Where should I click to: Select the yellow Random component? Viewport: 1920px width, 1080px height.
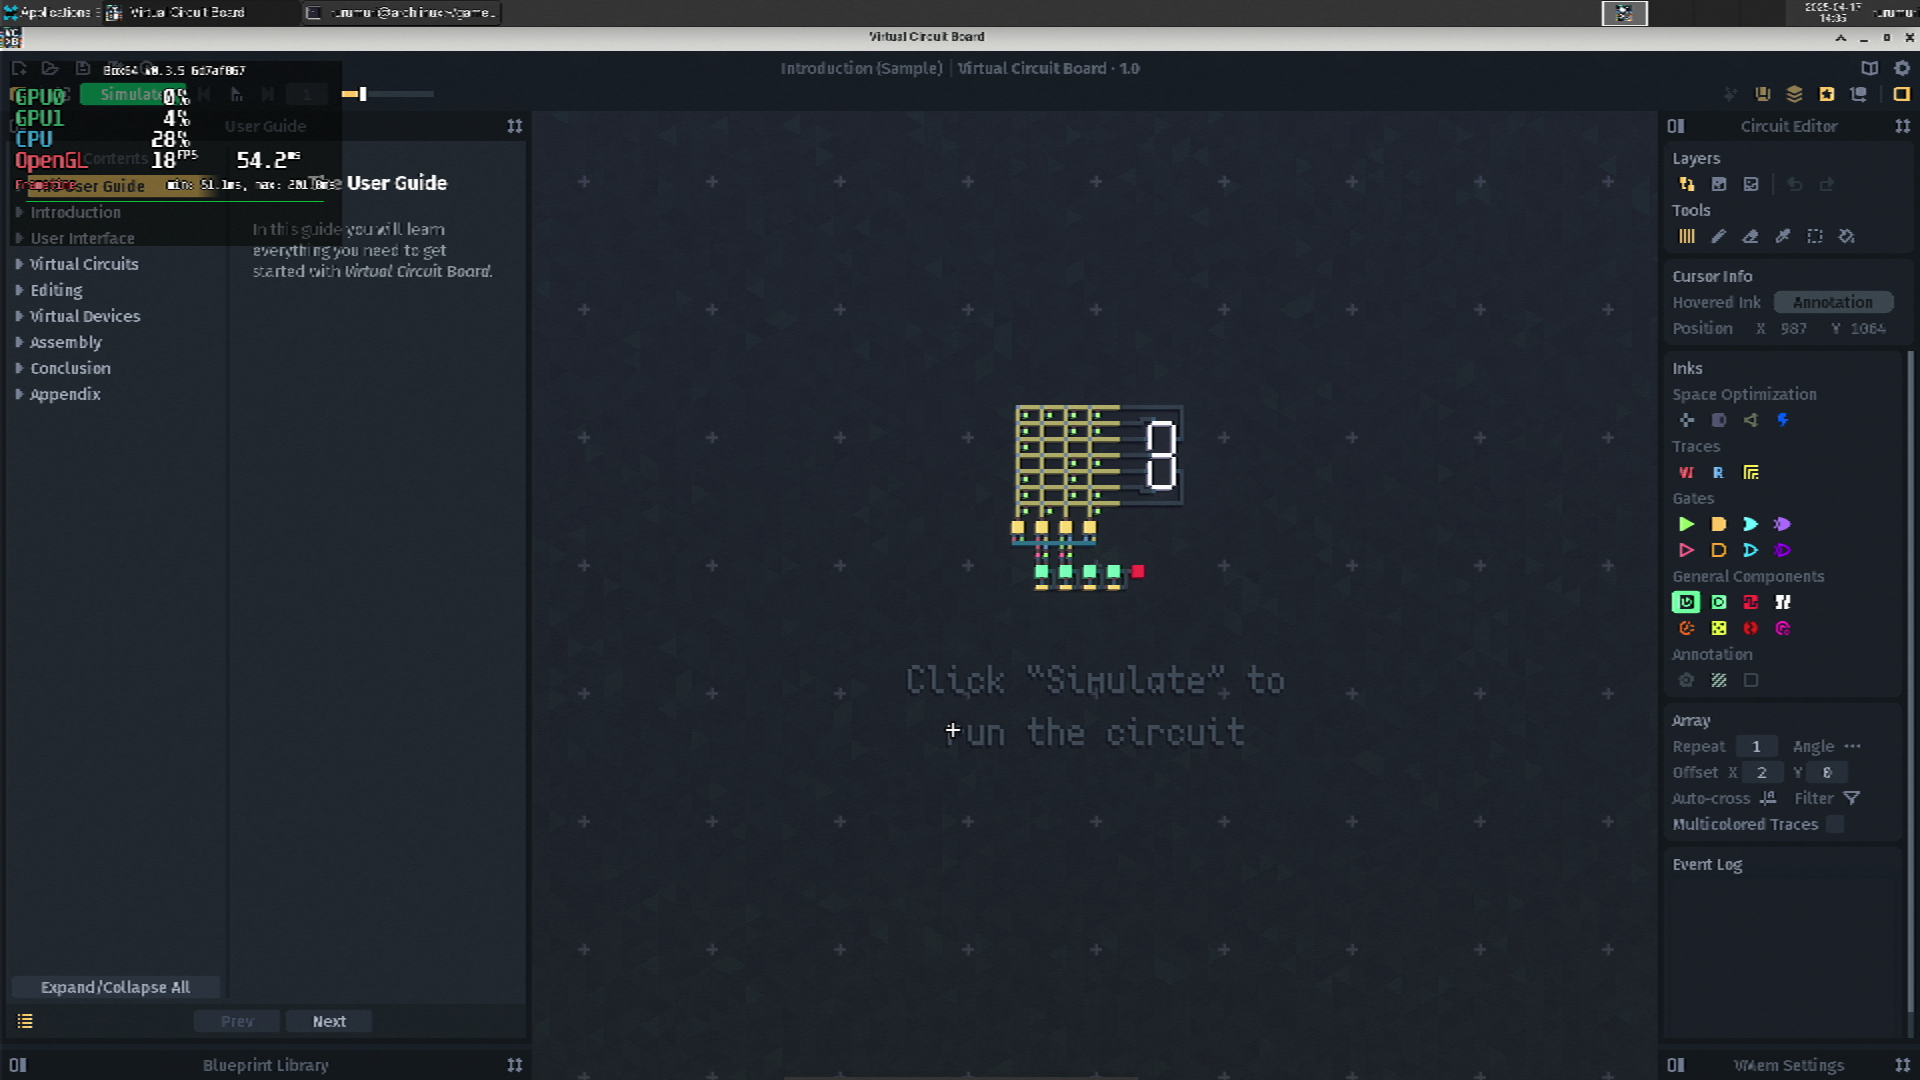1719,628
